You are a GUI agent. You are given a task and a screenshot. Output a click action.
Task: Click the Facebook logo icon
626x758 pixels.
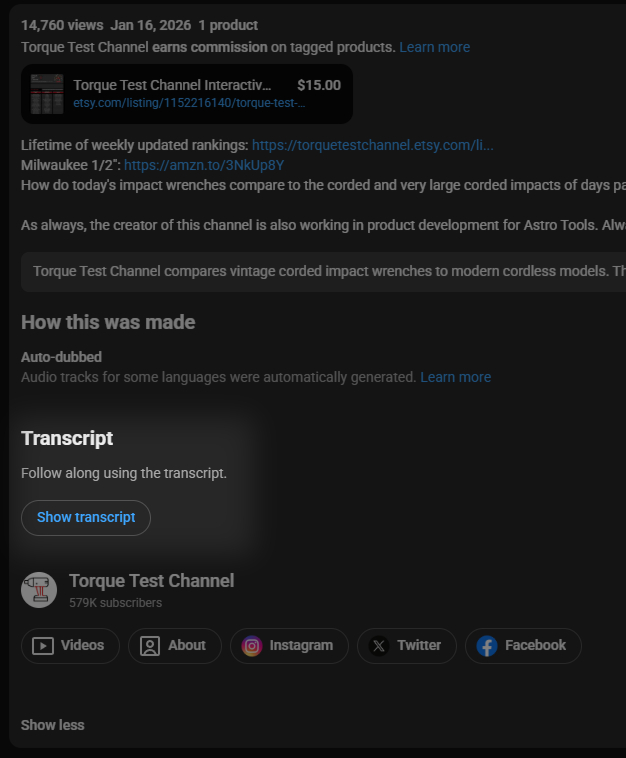point(487,646)
